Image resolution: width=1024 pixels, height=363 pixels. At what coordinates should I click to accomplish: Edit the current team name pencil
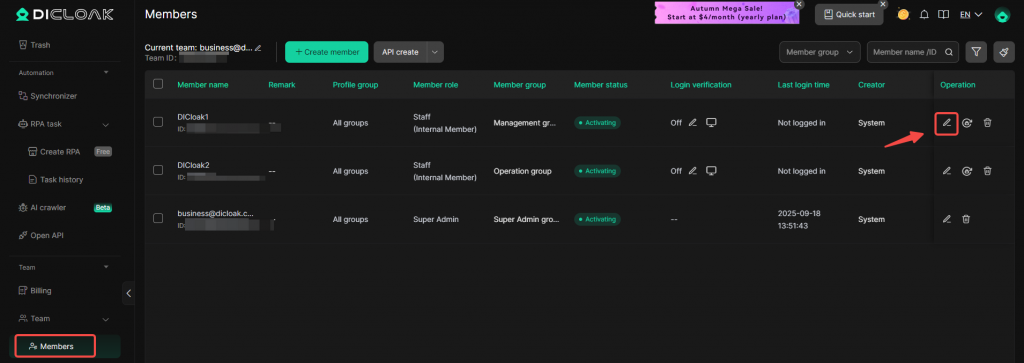tap(258, 48)
